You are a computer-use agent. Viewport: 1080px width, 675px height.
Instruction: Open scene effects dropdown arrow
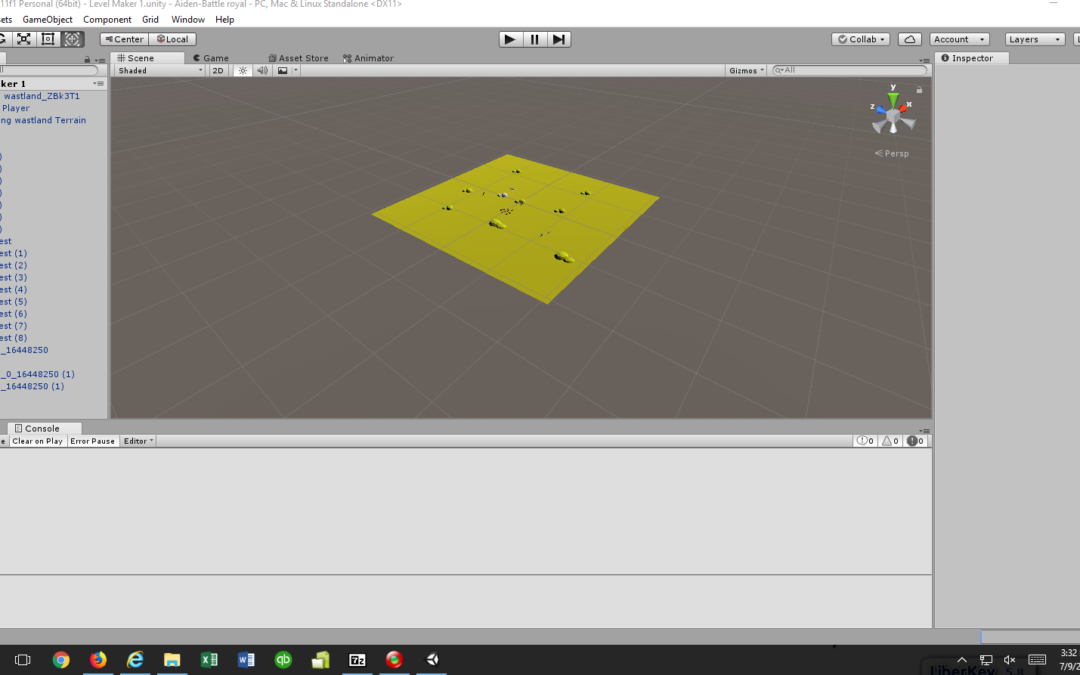295,70
